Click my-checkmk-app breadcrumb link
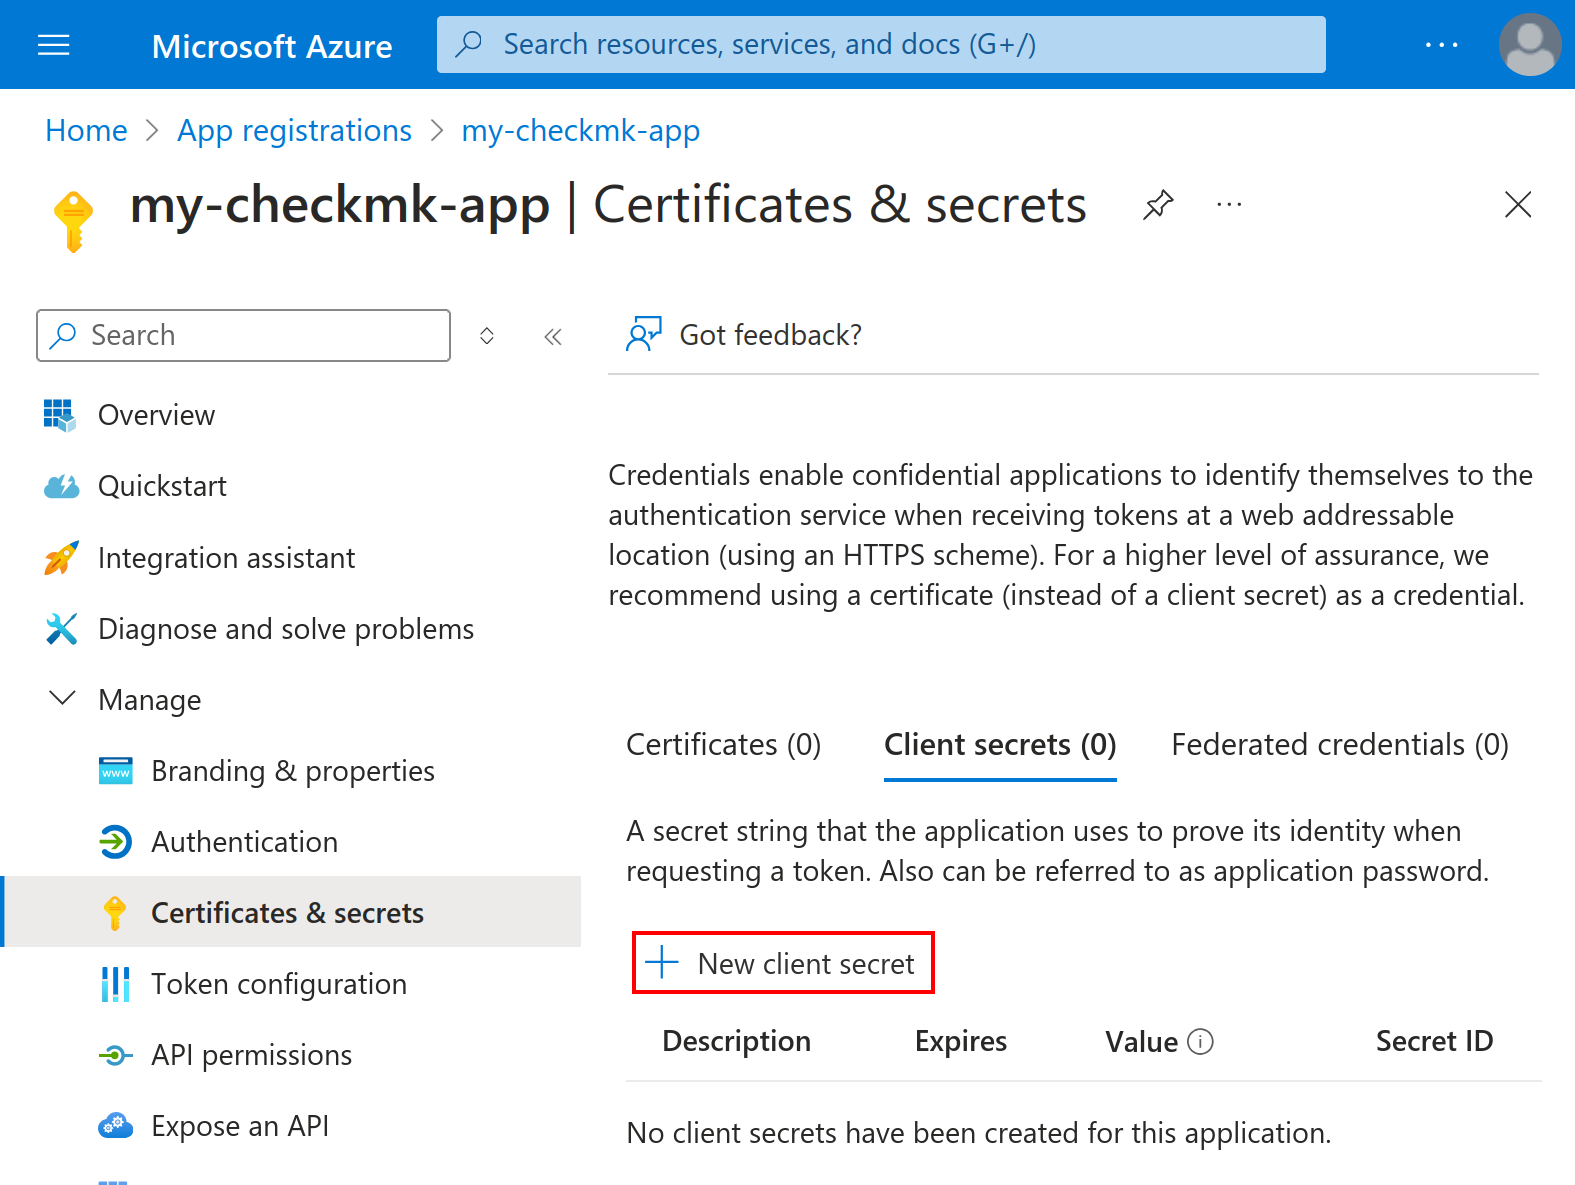This screenshot has width=1575, height=1185. [x=580, y=131]
